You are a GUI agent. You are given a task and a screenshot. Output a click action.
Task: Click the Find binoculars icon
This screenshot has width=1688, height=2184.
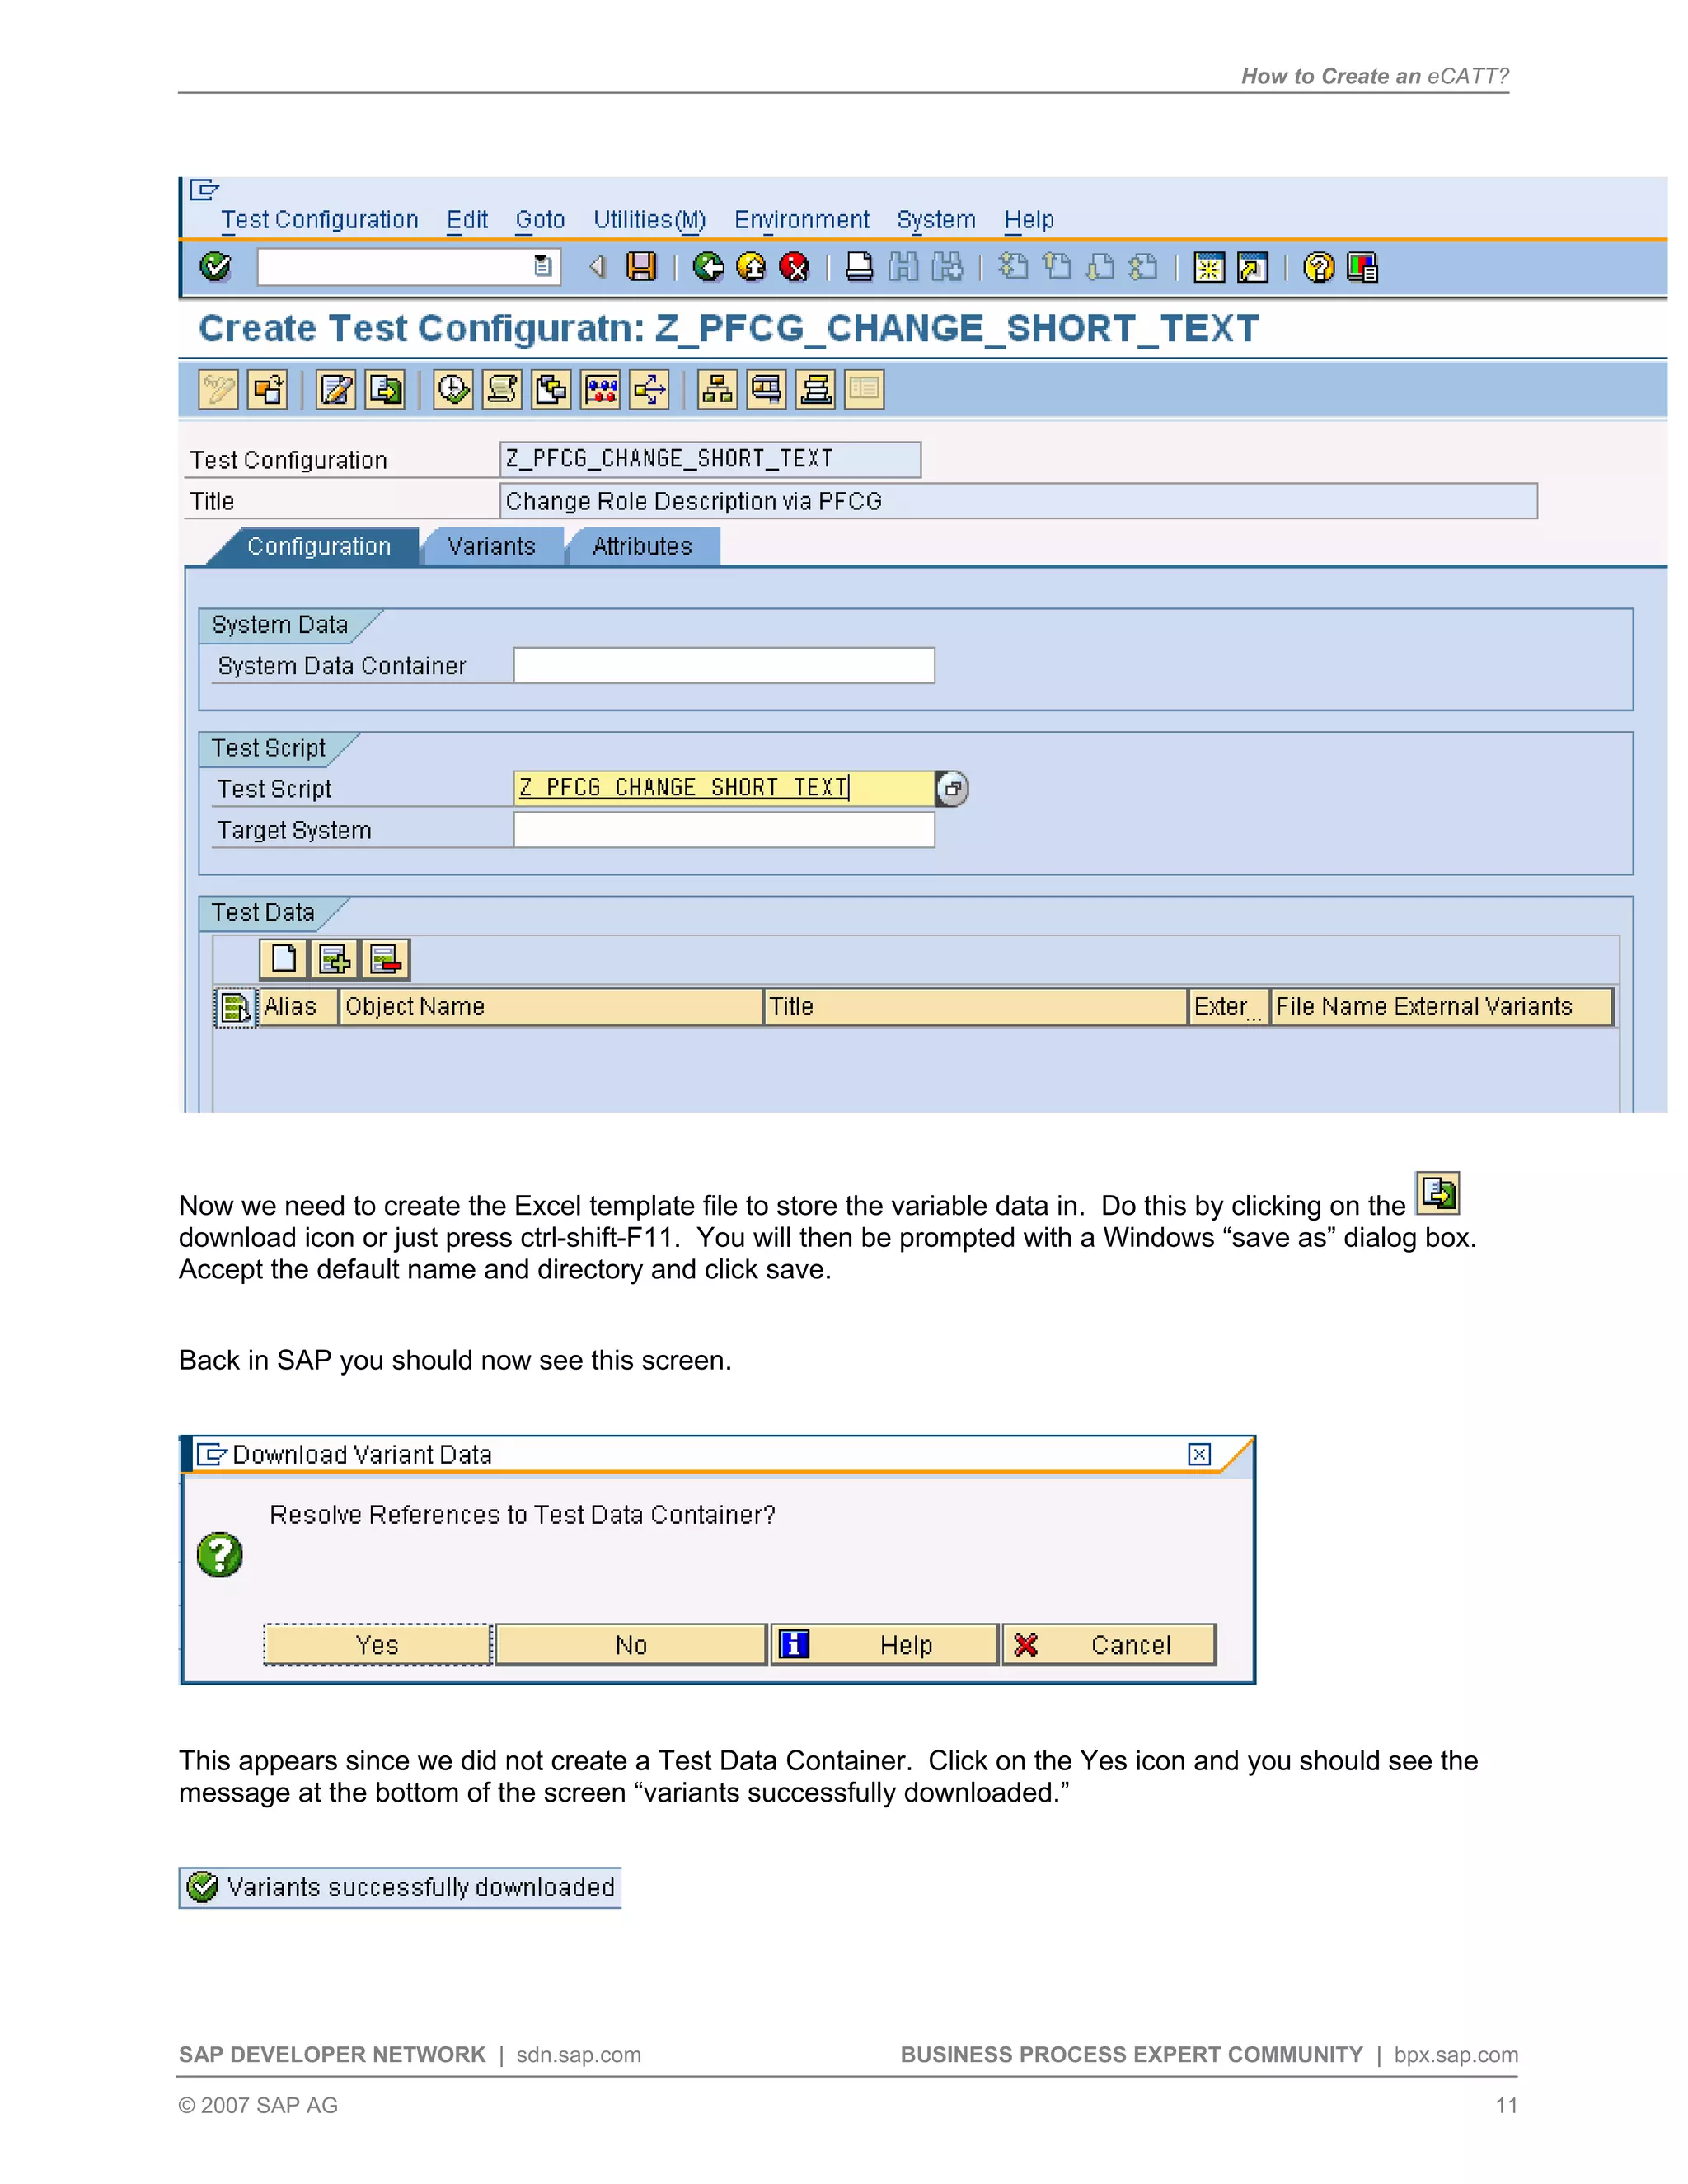click(903, 267)
